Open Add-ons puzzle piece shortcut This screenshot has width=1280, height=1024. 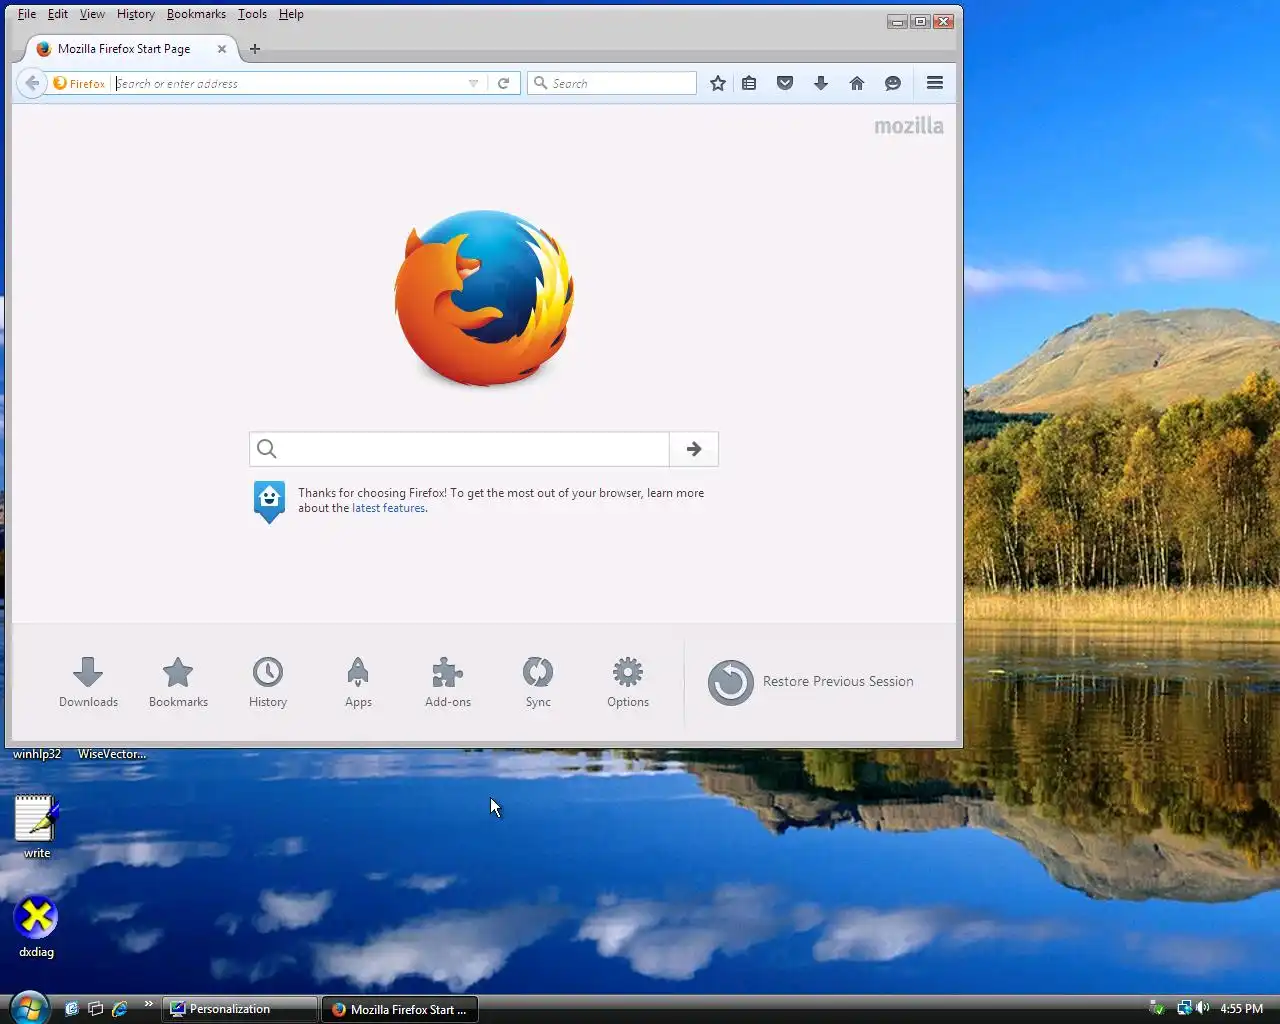448,682
